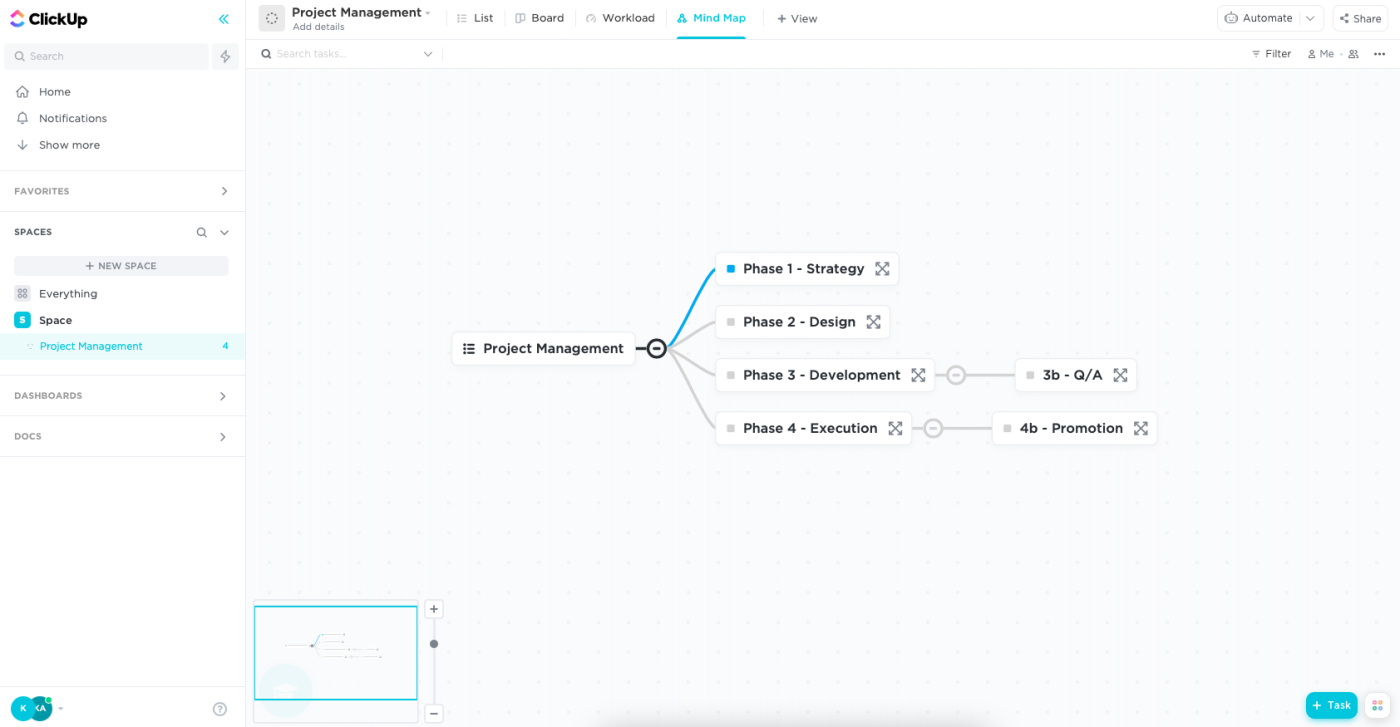Click the Everything grid icon

coord(22,293)
